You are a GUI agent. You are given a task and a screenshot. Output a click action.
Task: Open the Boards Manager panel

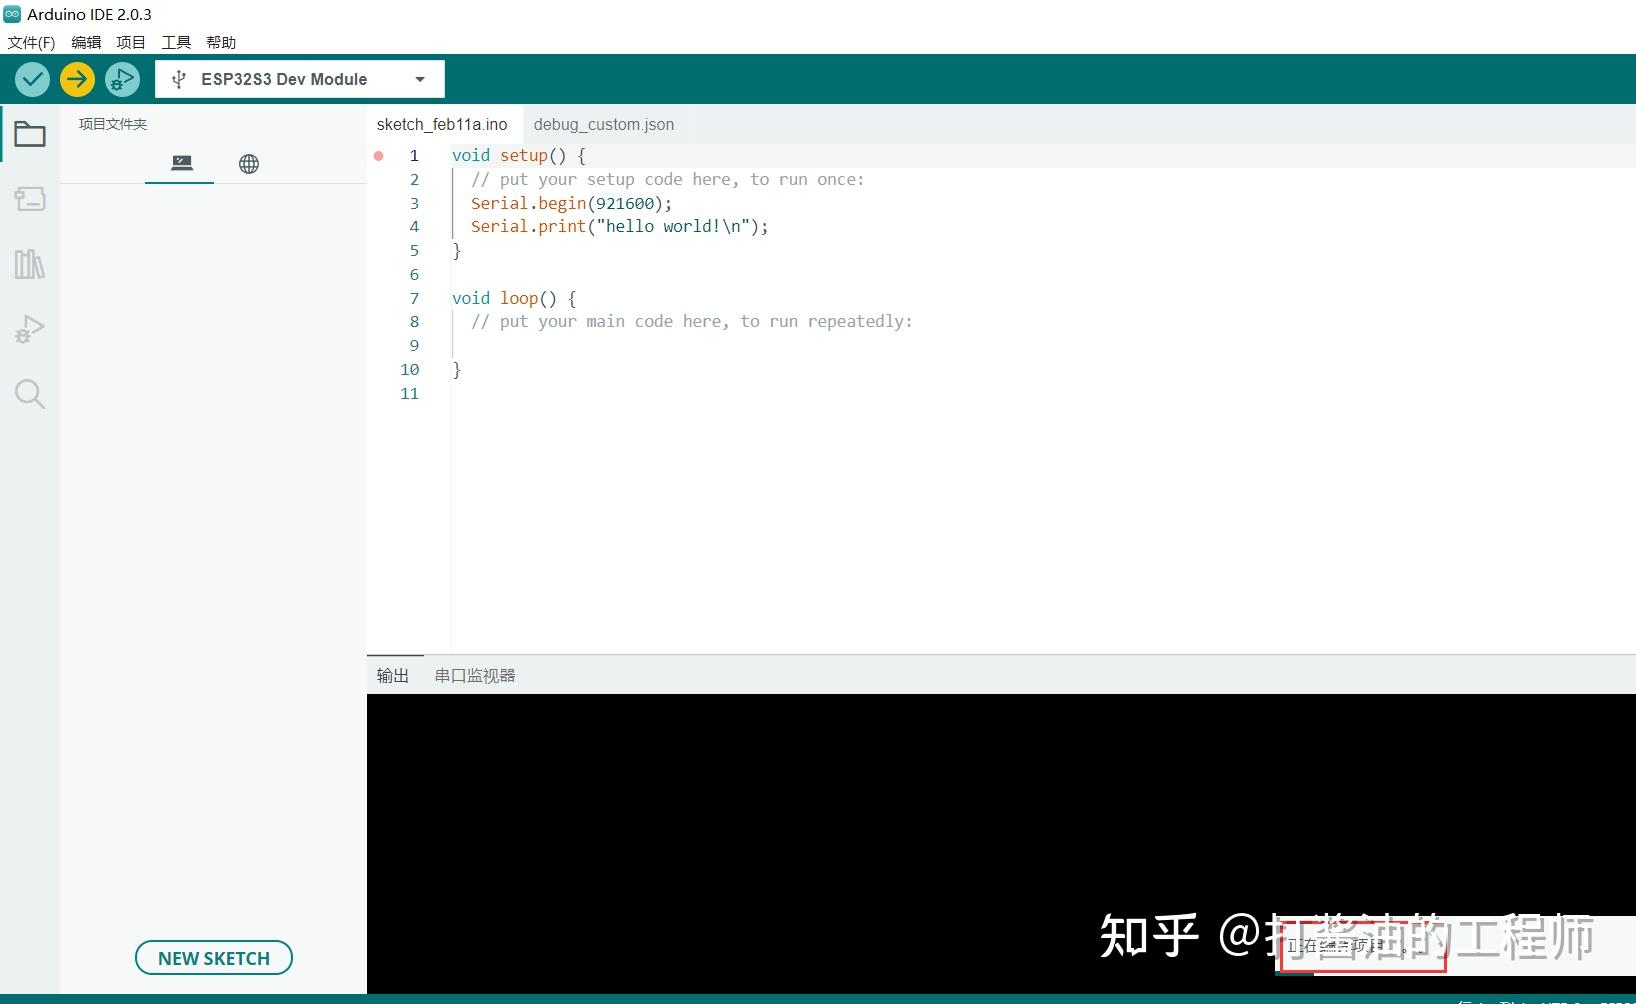click(29, 198)
